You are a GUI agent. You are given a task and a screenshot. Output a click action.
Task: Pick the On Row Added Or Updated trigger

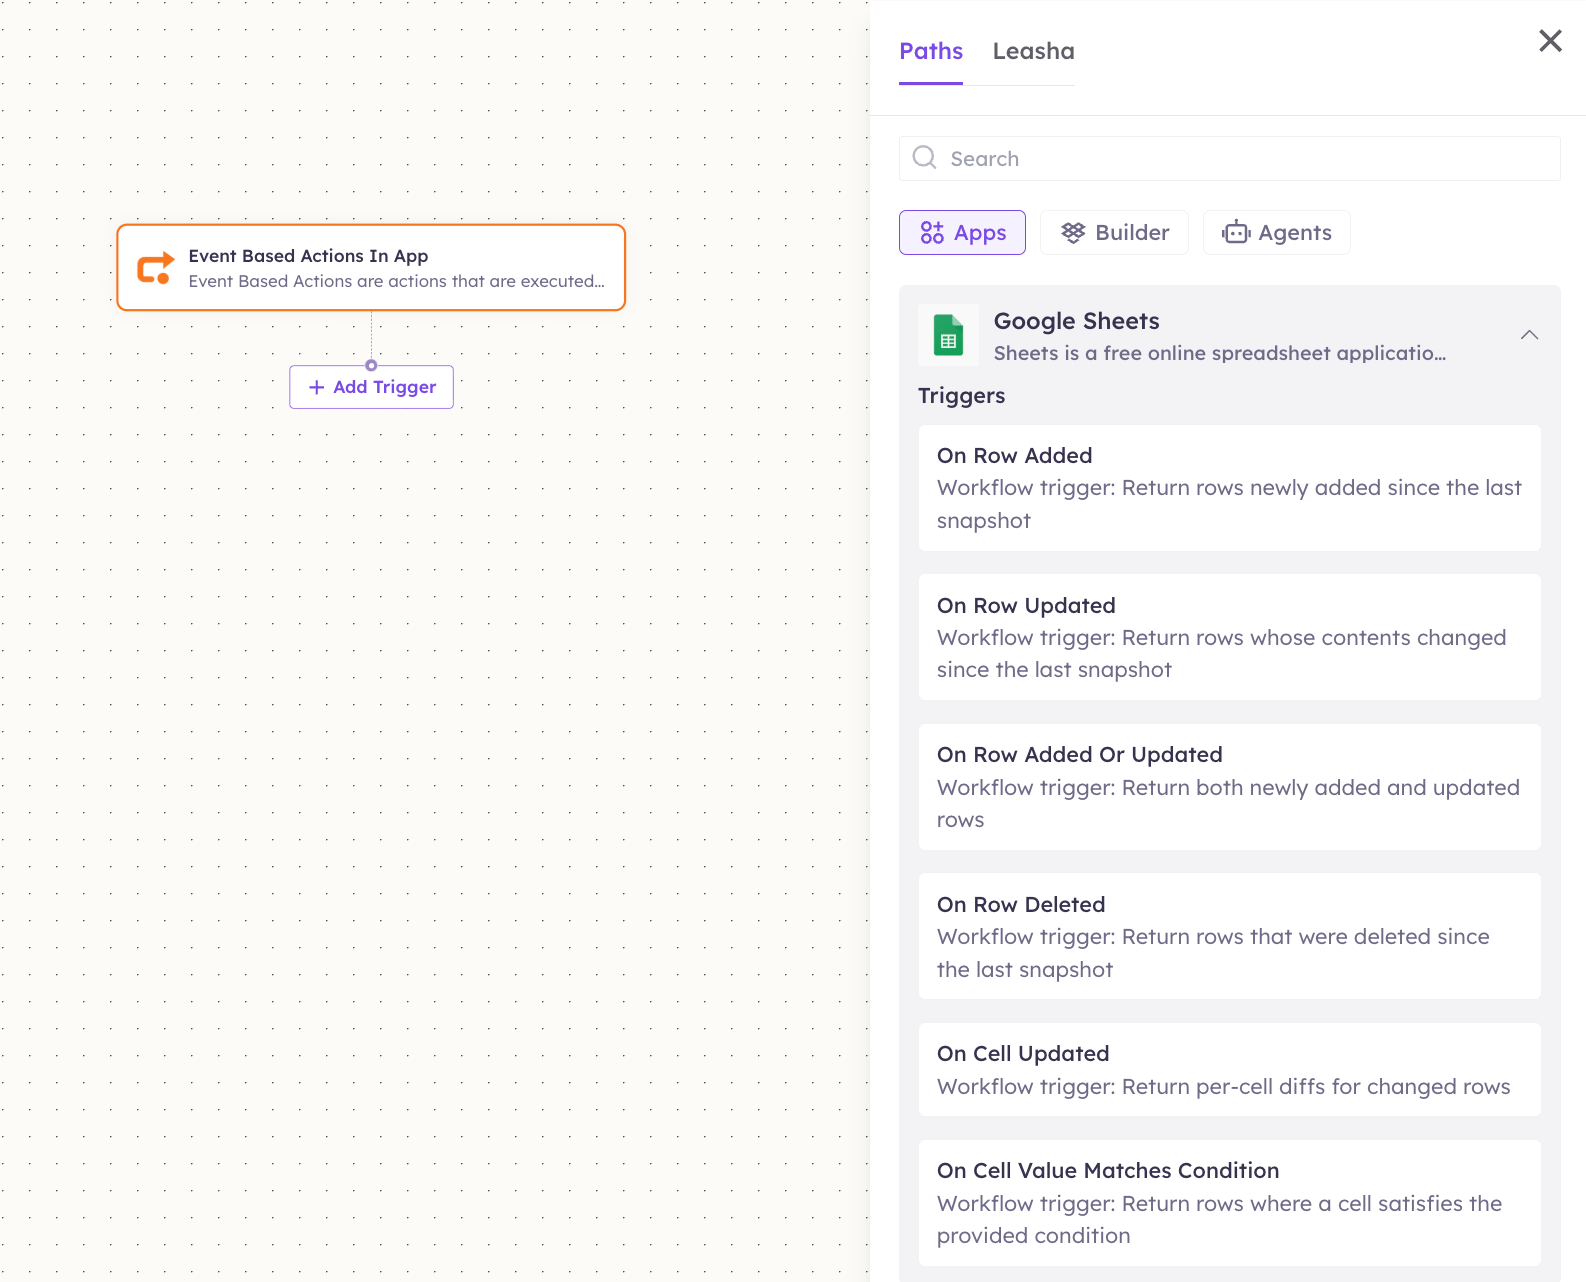[x=1229, y=787]
